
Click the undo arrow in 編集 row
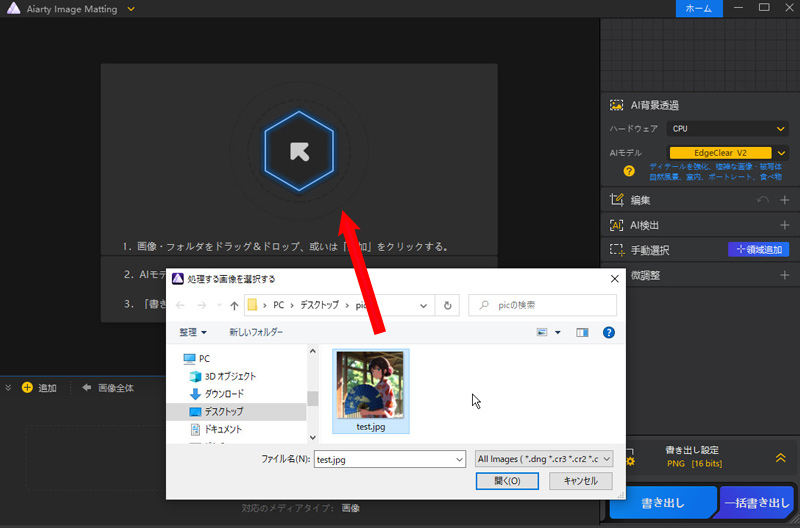(x=762, y=200)
